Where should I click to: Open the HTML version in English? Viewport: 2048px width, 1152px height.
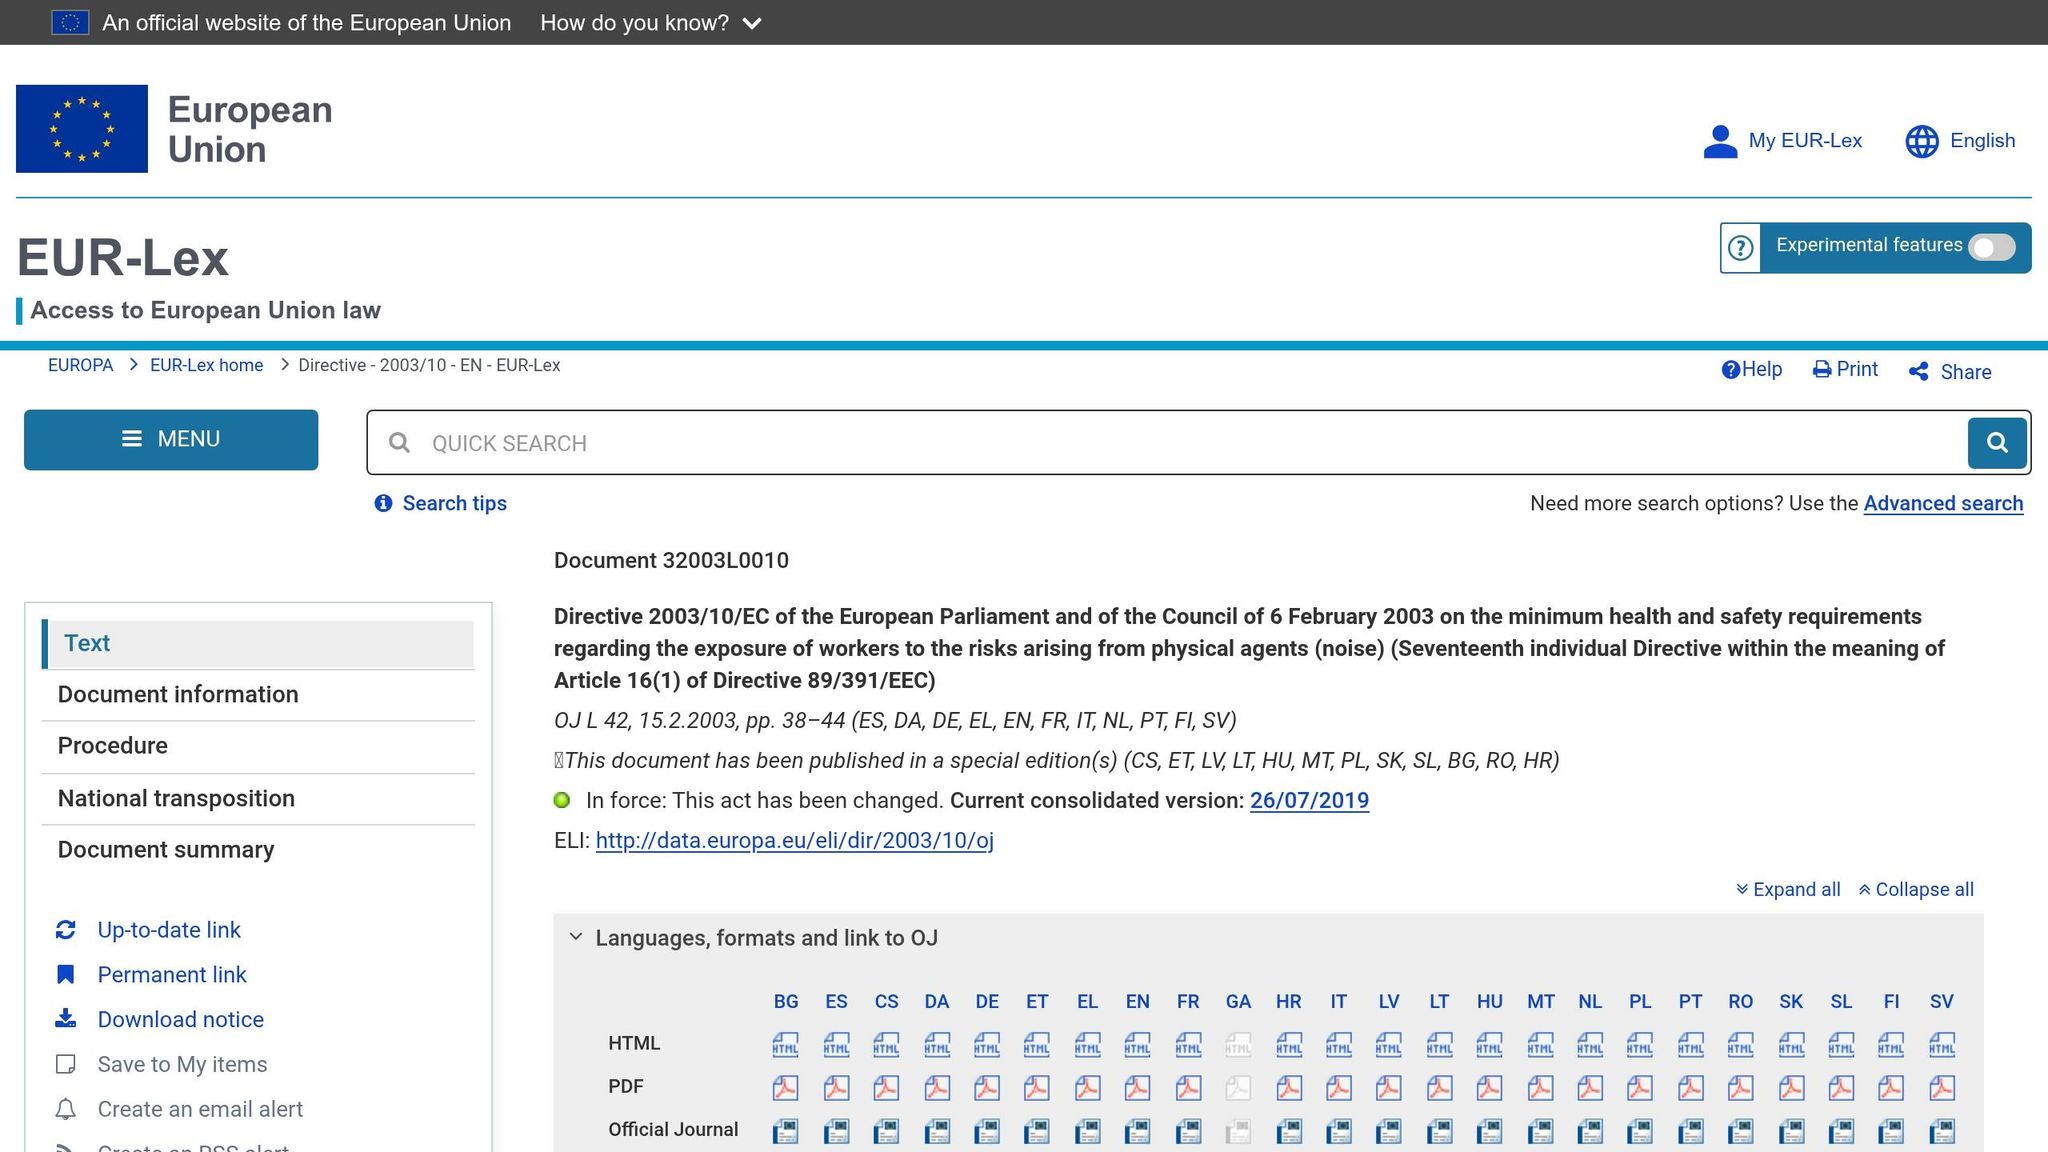1137,1044
